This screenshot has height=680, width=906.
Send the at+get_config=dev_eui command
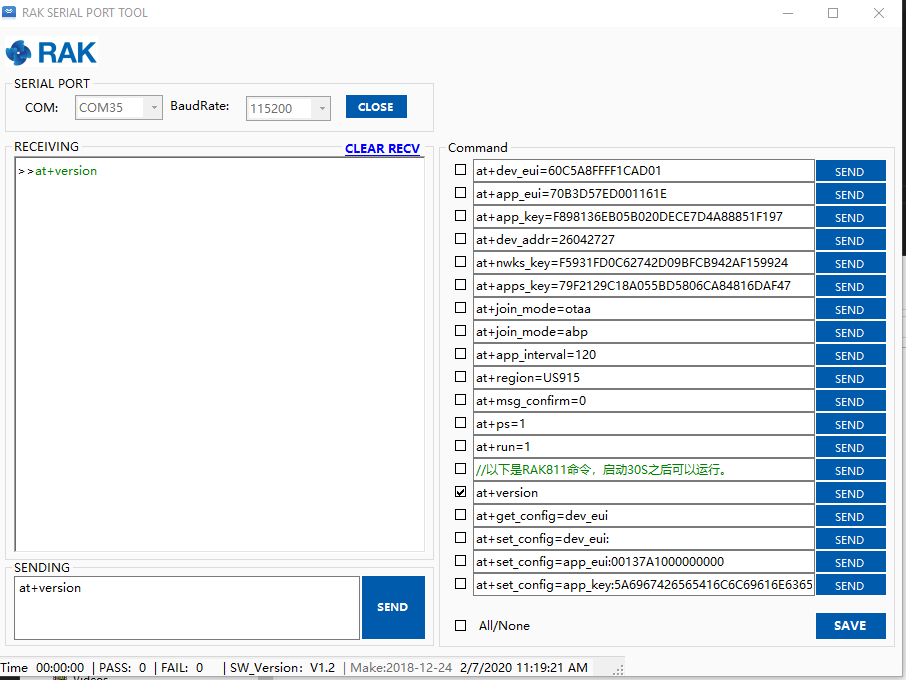[850, 517]
